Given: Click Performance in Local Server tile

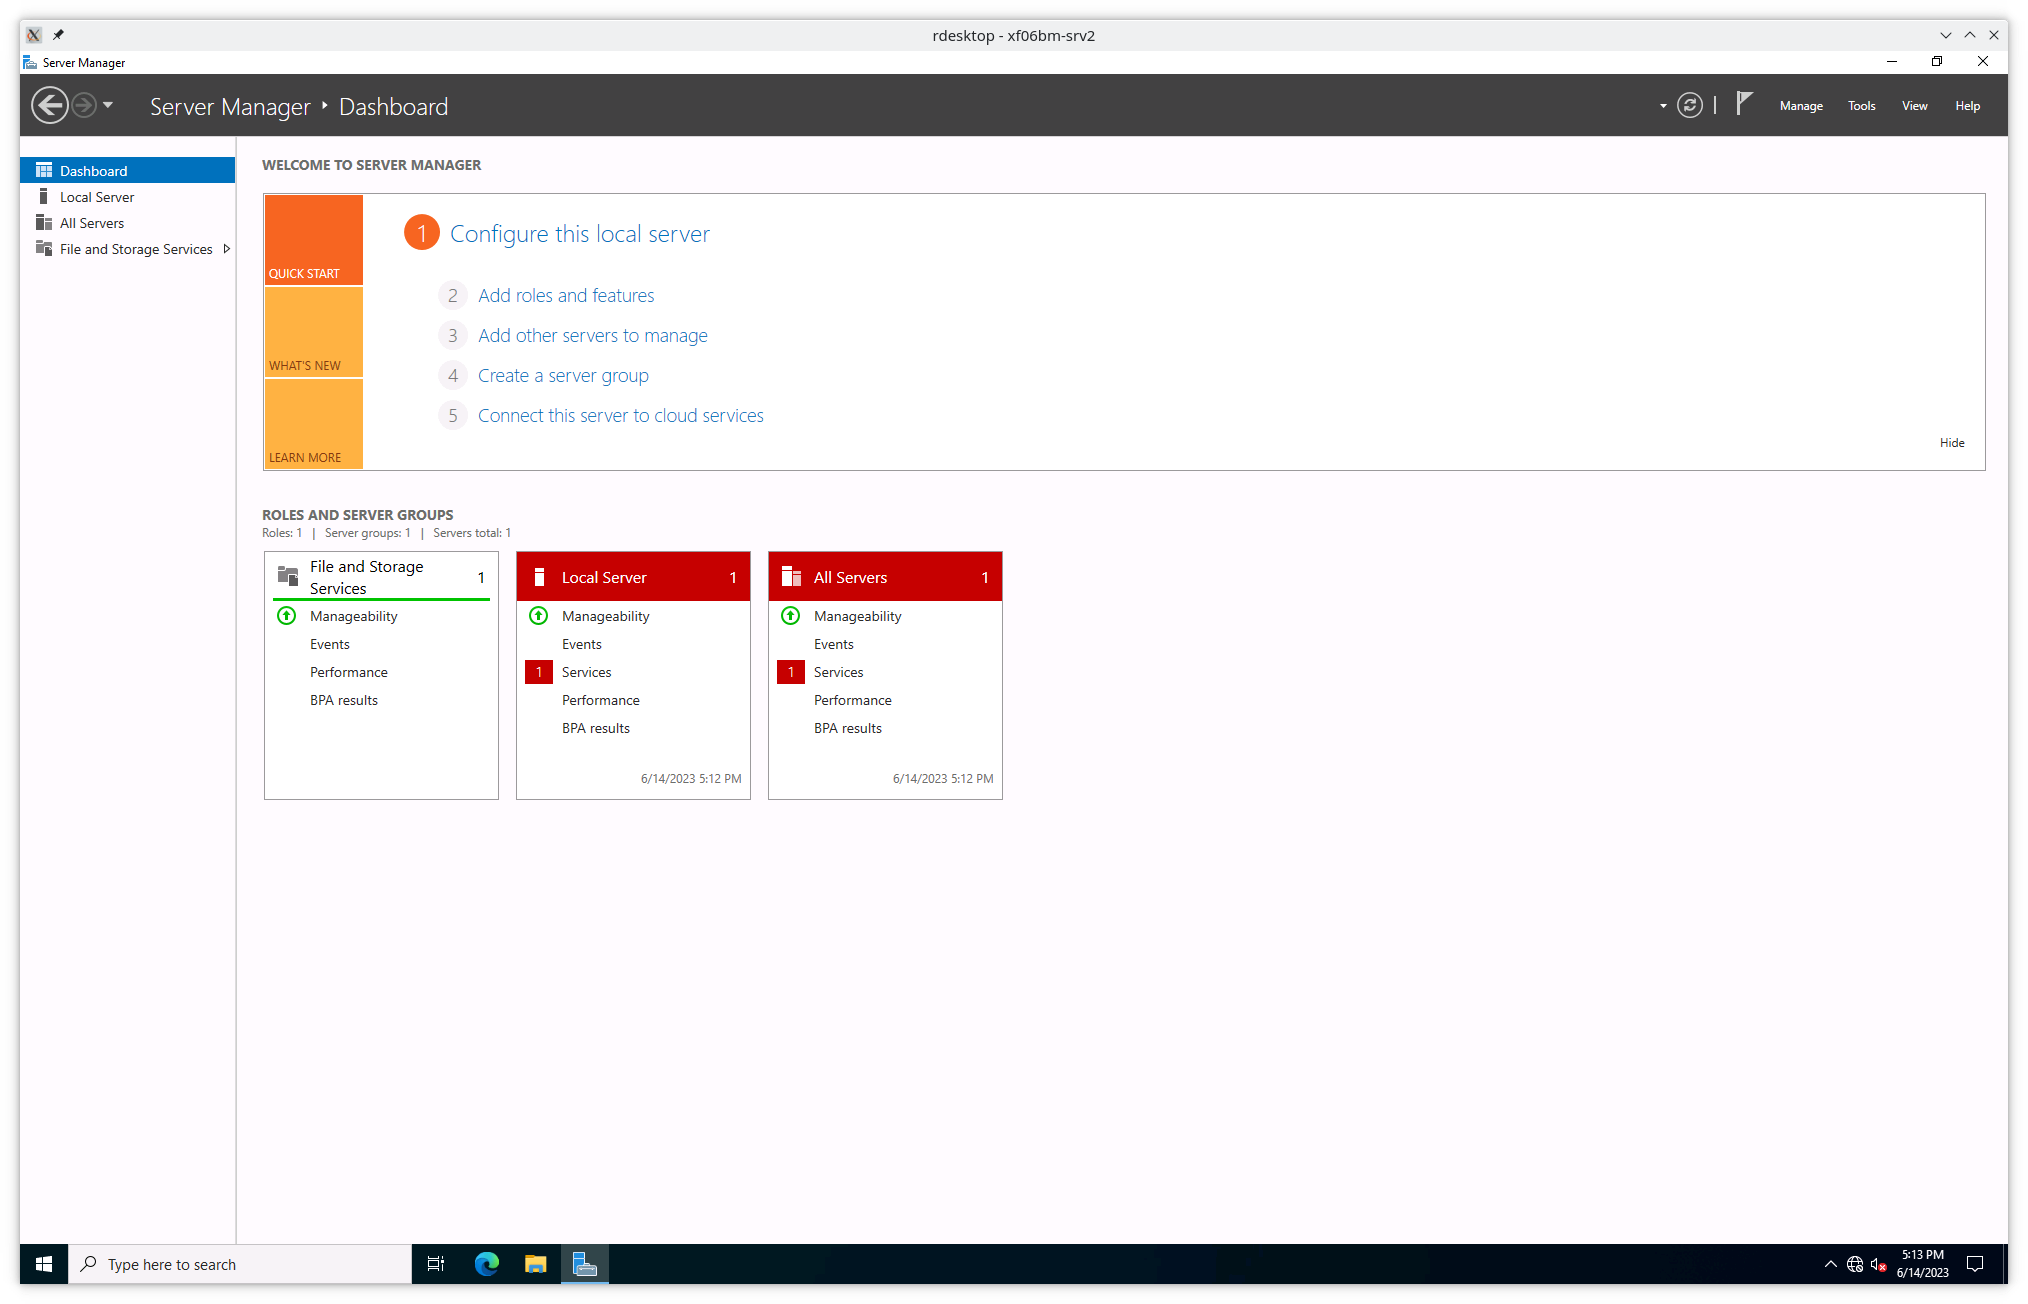Looking at the screenshot, I should pos(601,700).
